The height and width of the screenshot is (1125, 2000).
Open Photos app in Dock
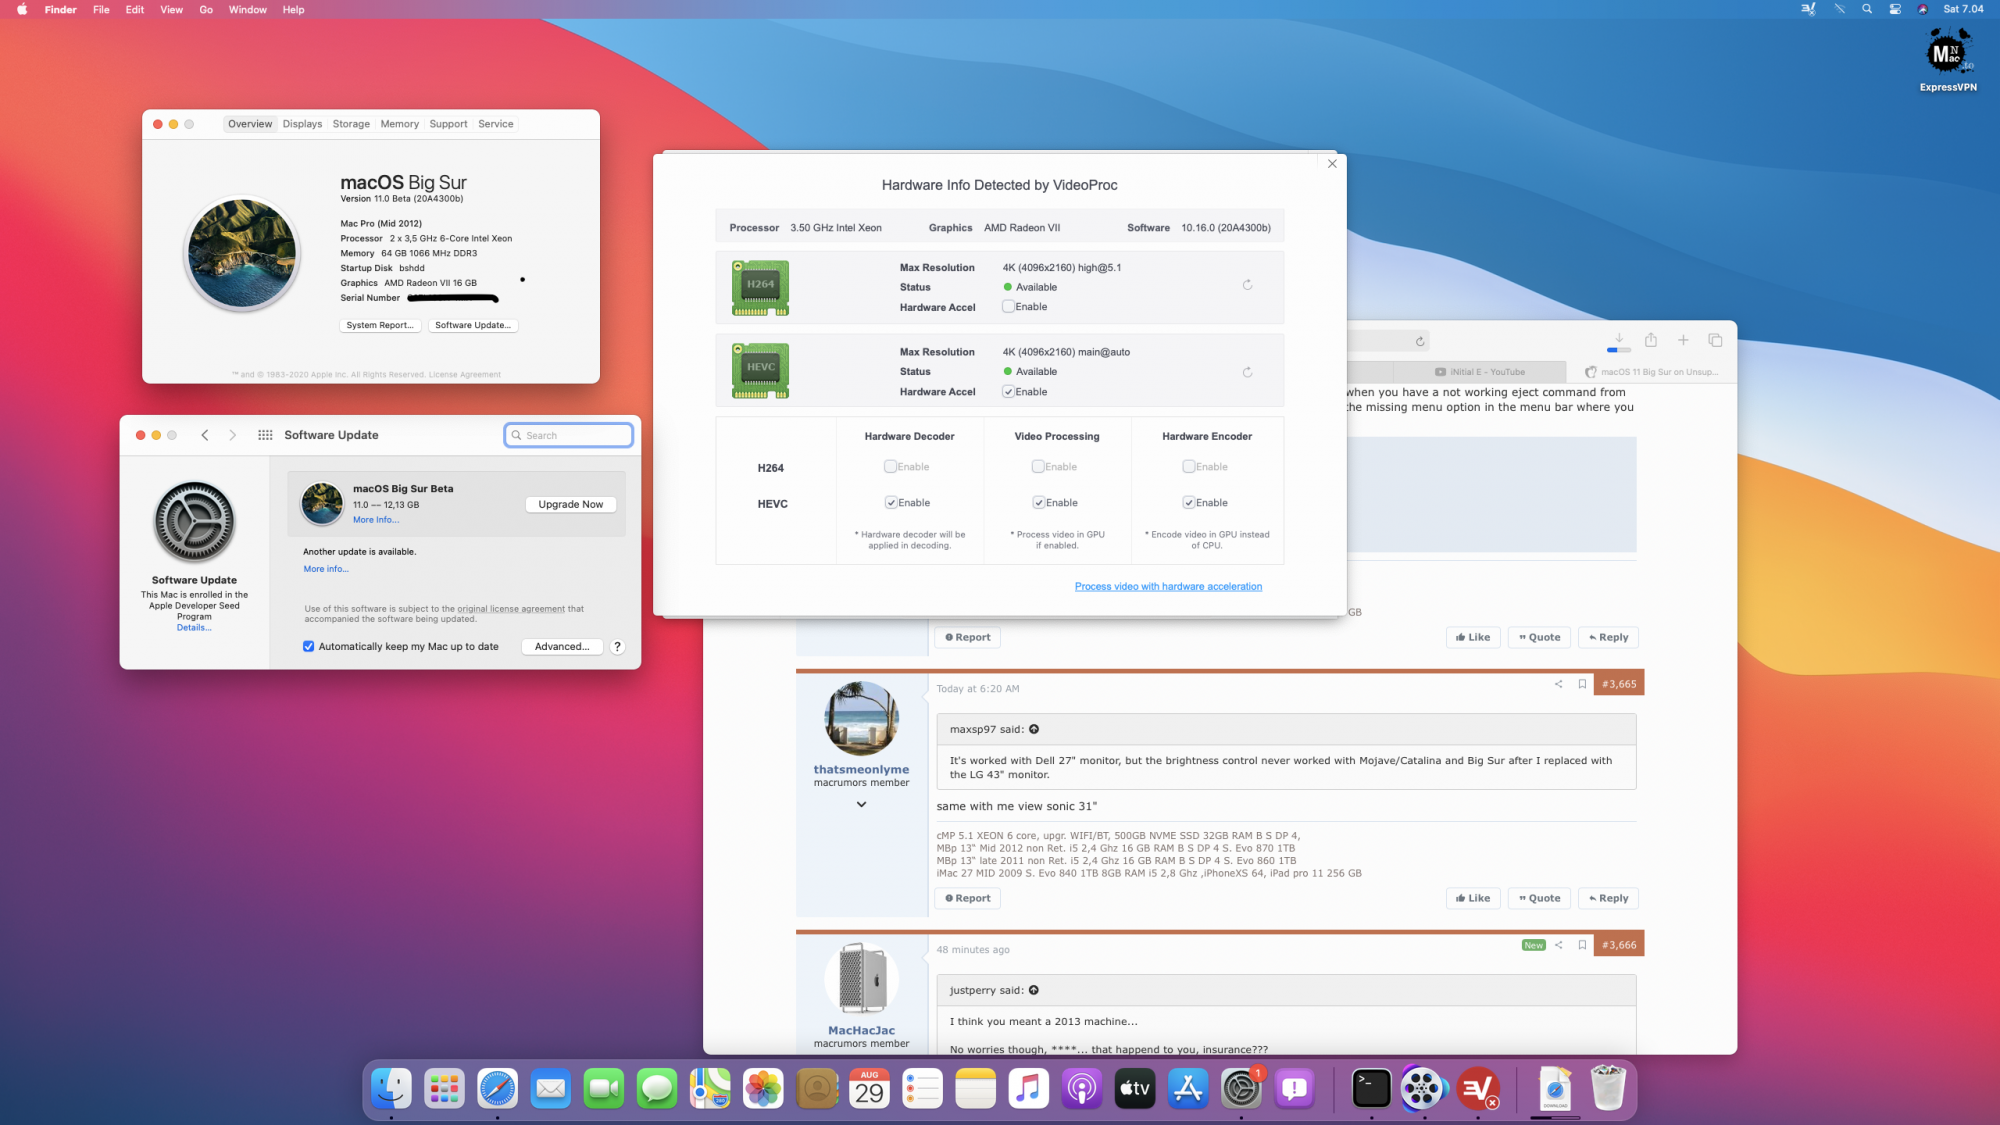(x=763, y=1088)
